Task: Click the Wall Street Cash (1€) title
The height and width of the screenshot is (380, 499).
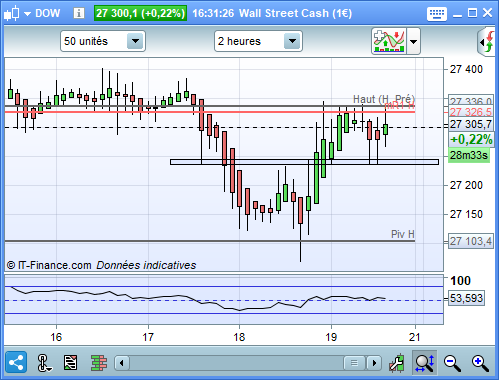Action: point(295,13)
